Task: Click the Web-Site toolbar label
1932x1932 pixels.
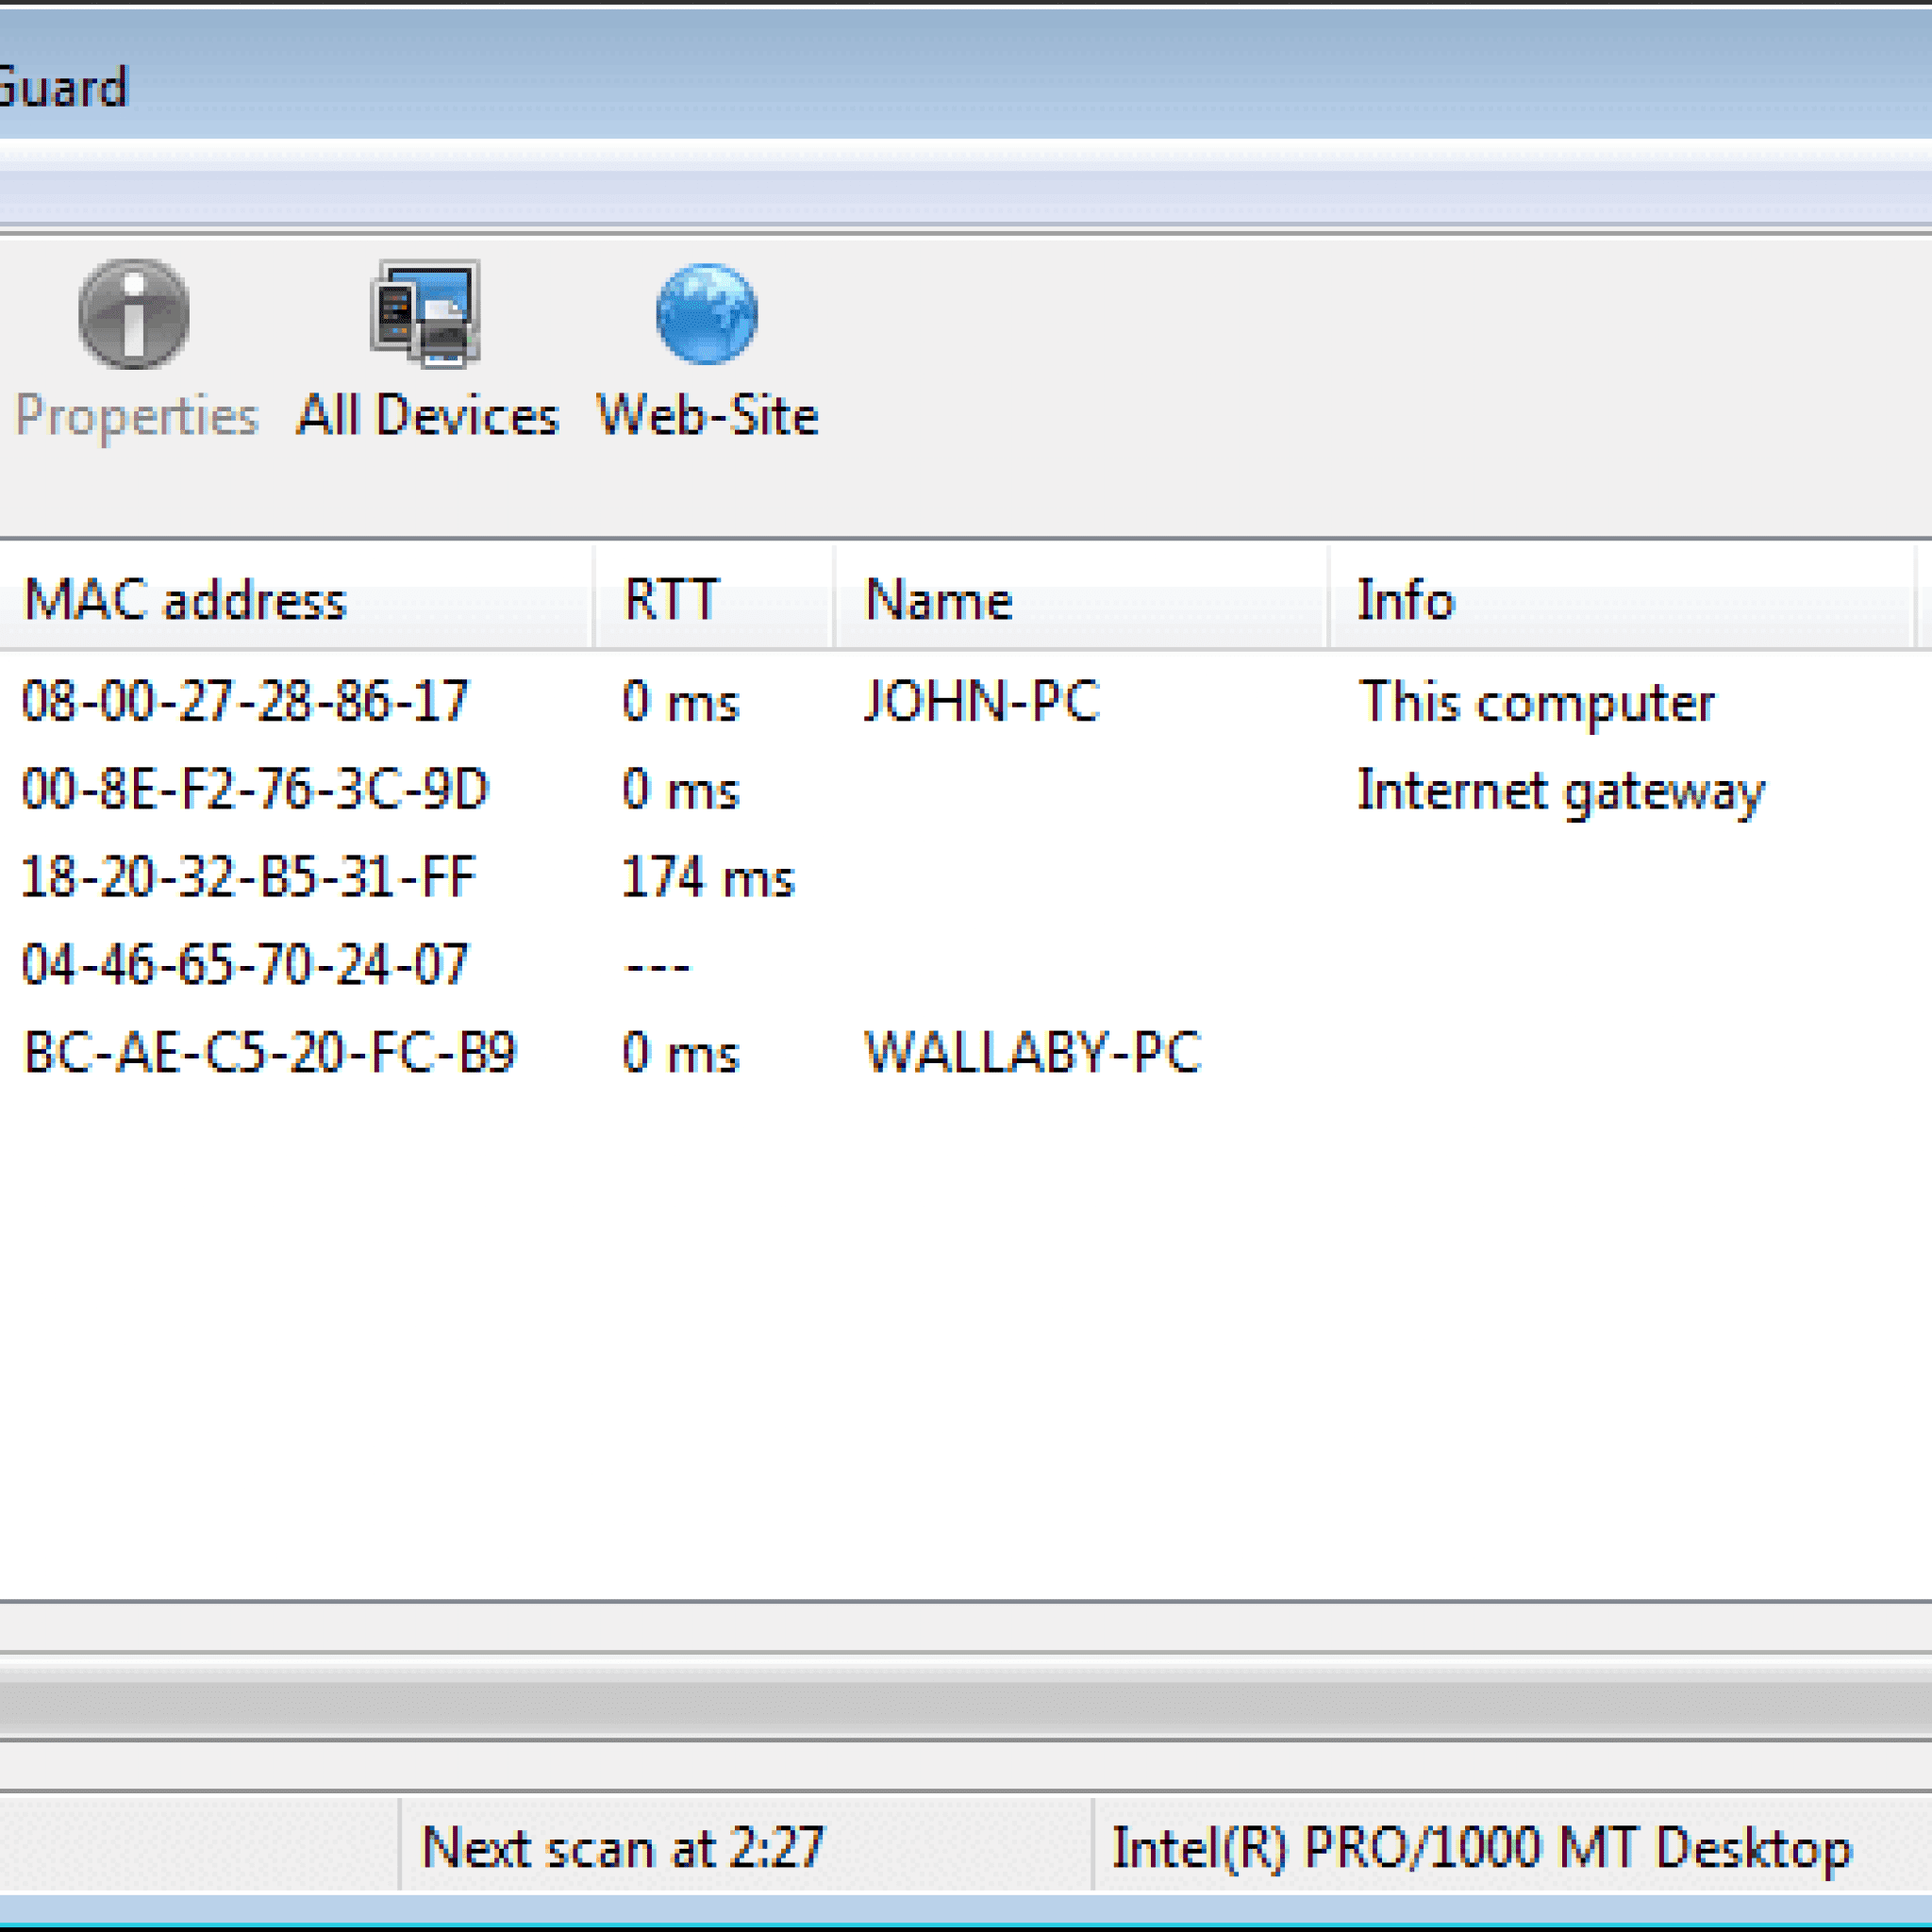Action: (x=707, y=415)
